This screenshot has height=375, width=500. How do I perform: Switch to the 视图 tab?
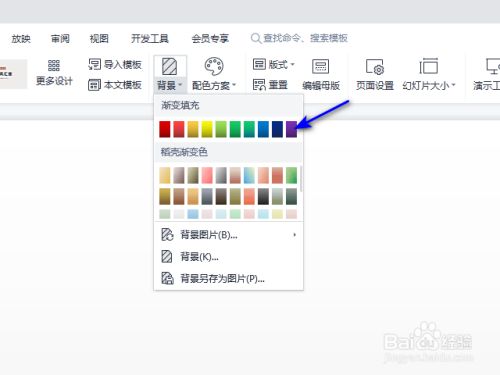coord(99,39)
